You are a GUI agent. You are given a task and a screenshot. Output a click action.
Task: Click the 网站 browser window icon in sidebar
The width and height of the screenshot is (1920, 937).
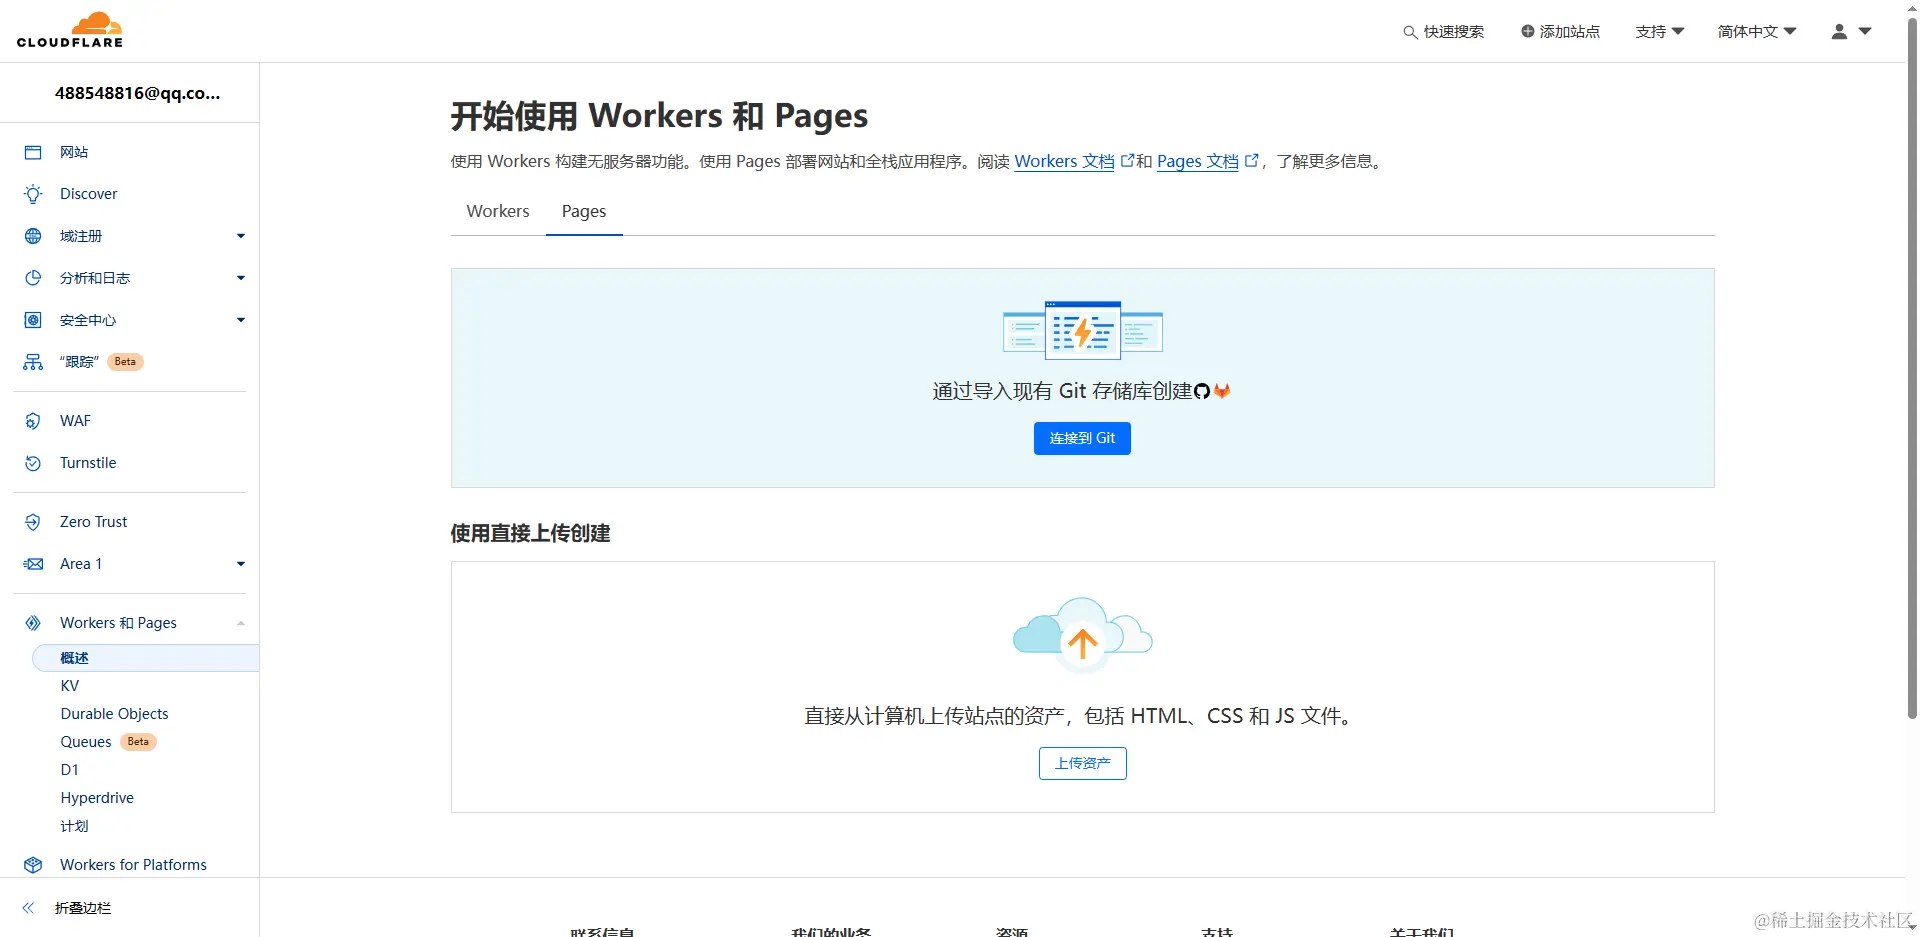(33, 152)
